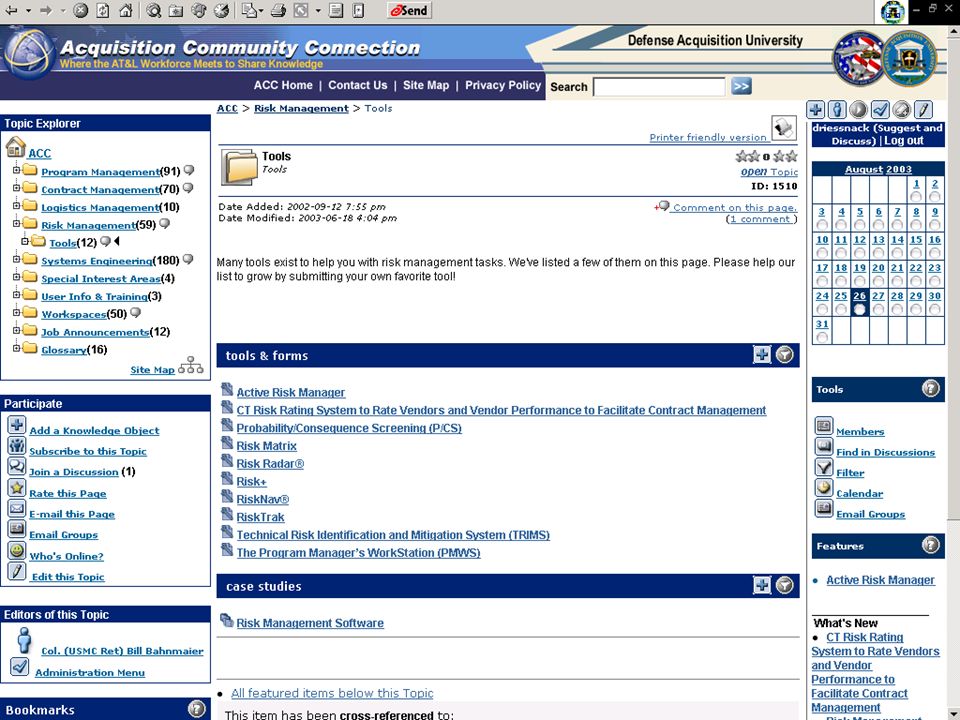The height and width of the screenshot is (720, 960).
Task: Click Comment on this page link
Action: (x=735, y=208)
